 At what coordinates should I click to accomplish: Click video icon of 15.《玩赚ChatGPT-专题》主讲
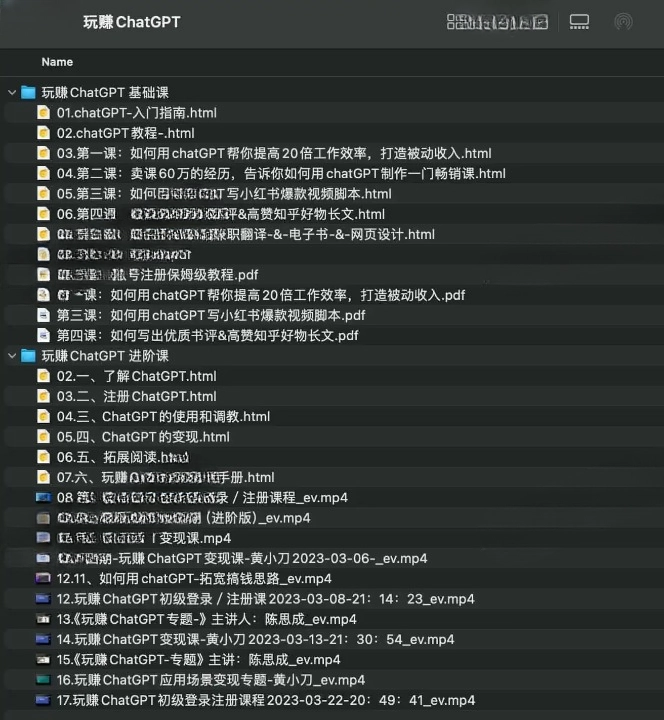coord(43,659)
